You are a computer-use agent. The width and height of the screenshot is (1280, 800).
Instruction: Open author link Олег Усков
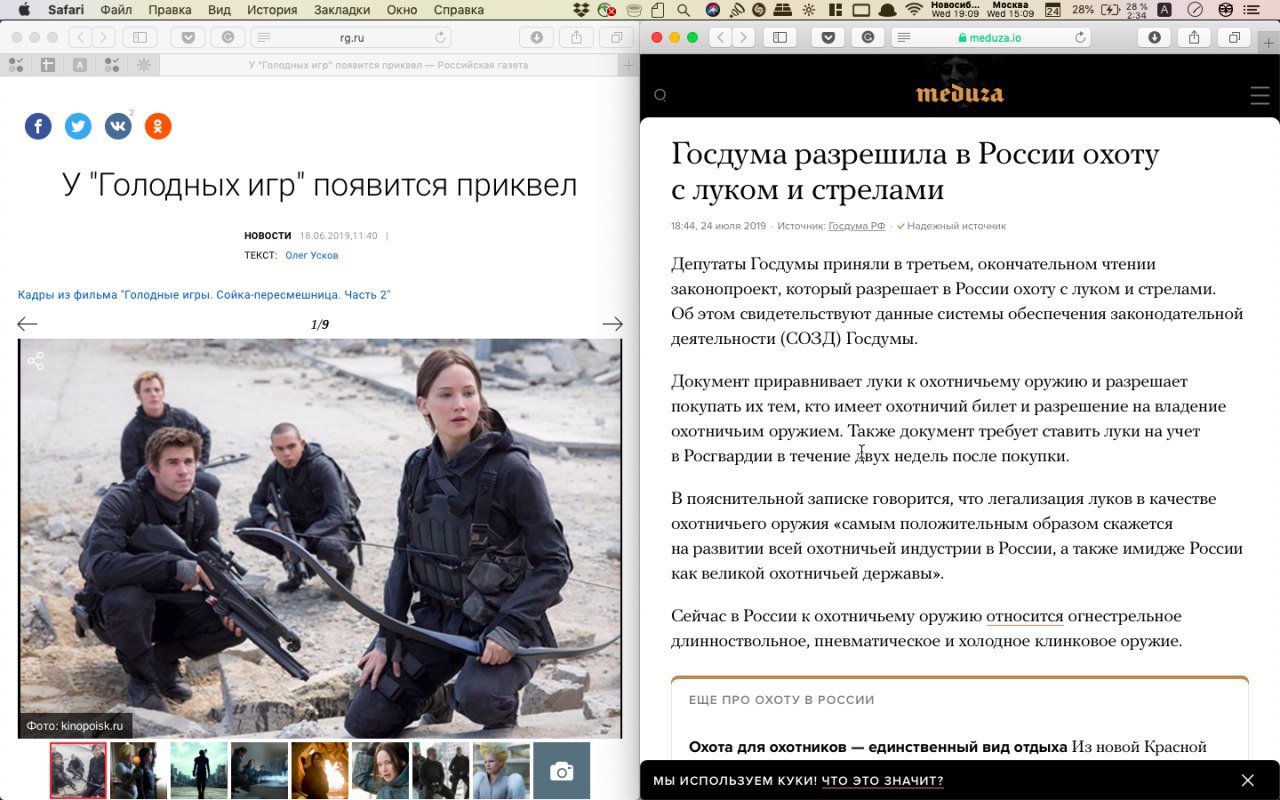[312, 256]
